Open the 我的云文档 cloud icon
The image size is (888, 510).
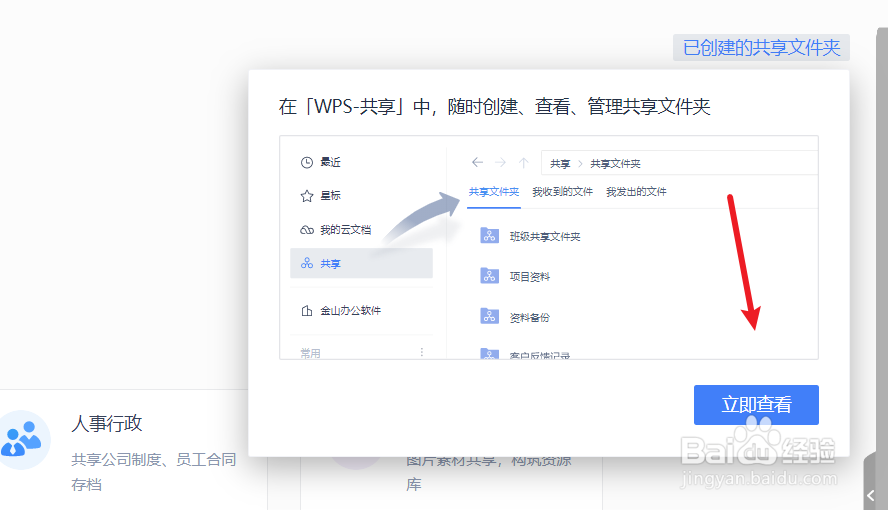(x=306, y=230)
